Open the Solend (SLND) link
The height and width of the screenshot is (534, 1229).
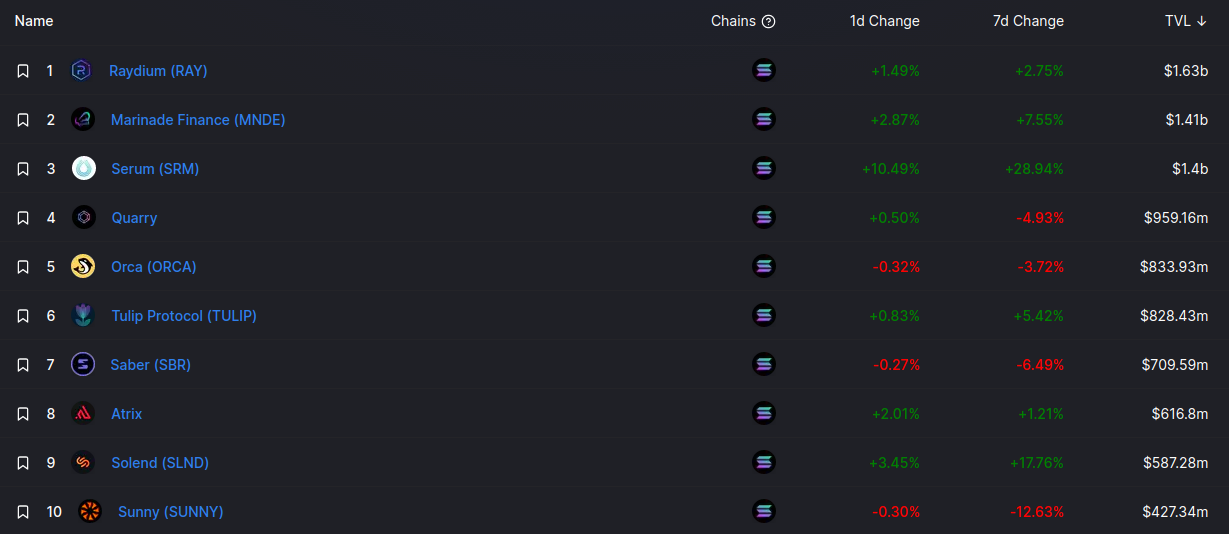click(160, 463)
